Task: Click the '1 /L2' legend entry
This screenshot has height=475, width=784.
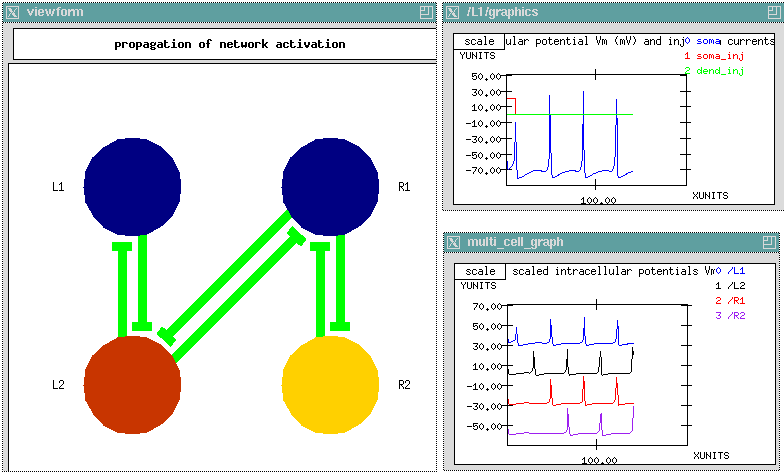Action: click(730, 286)
